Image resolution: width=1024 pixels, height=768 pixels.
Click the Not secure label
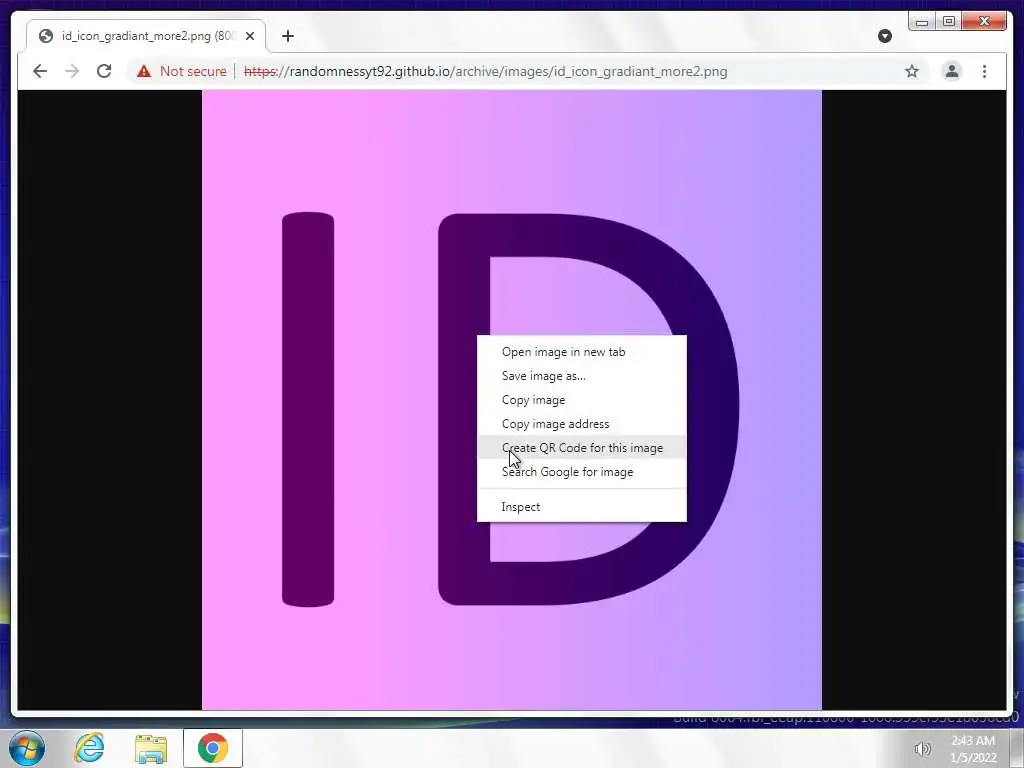coord(193,71)
